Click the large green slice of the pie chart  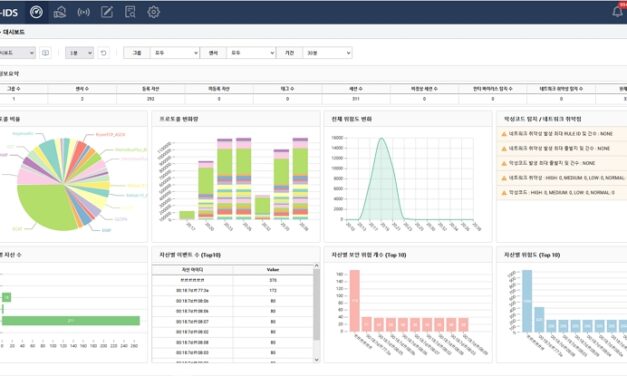44,206
